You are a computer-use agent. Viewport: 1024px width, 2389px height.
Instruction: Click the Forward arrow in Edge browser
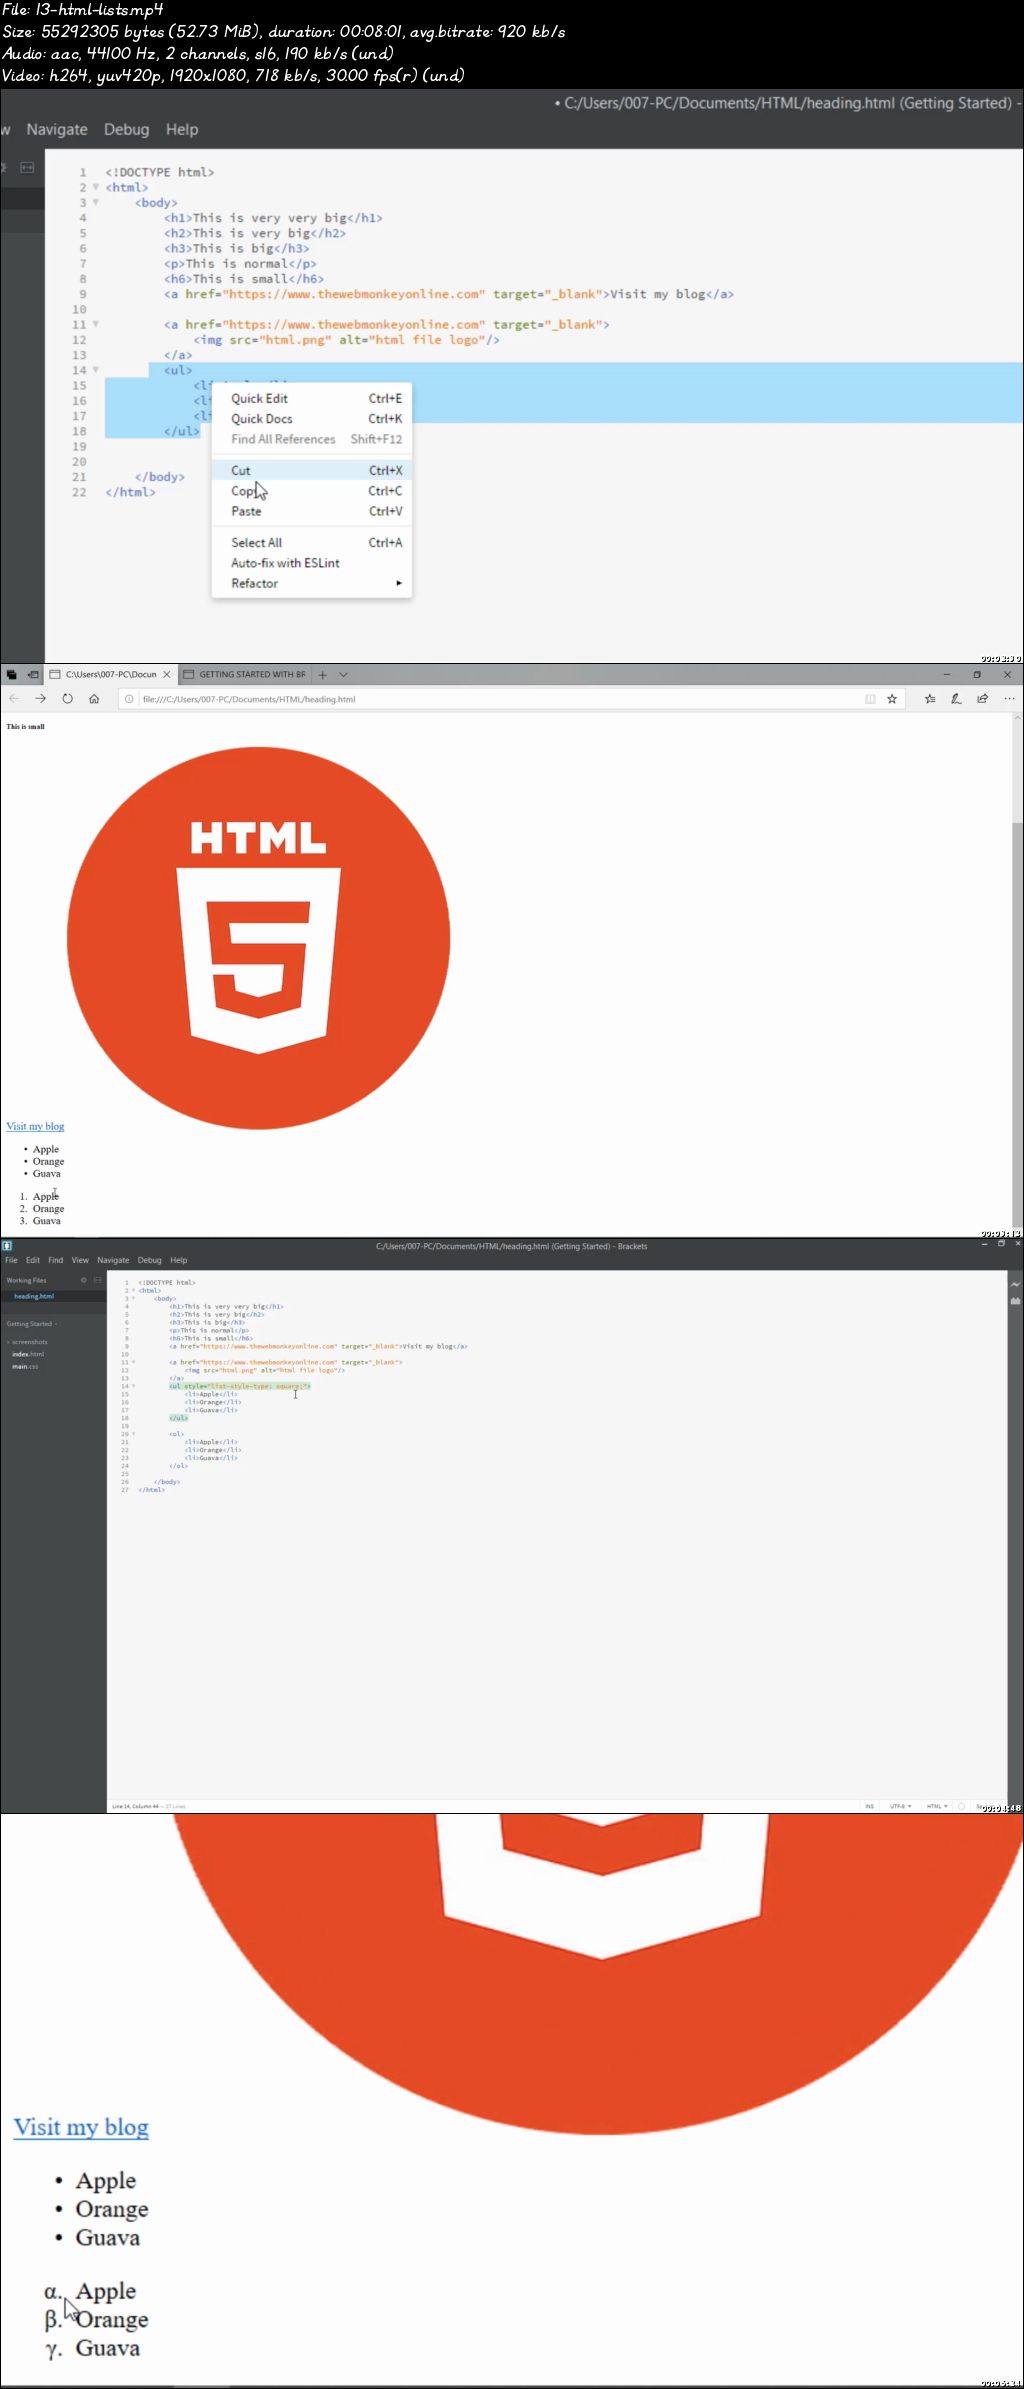click(x=40, y=699)
